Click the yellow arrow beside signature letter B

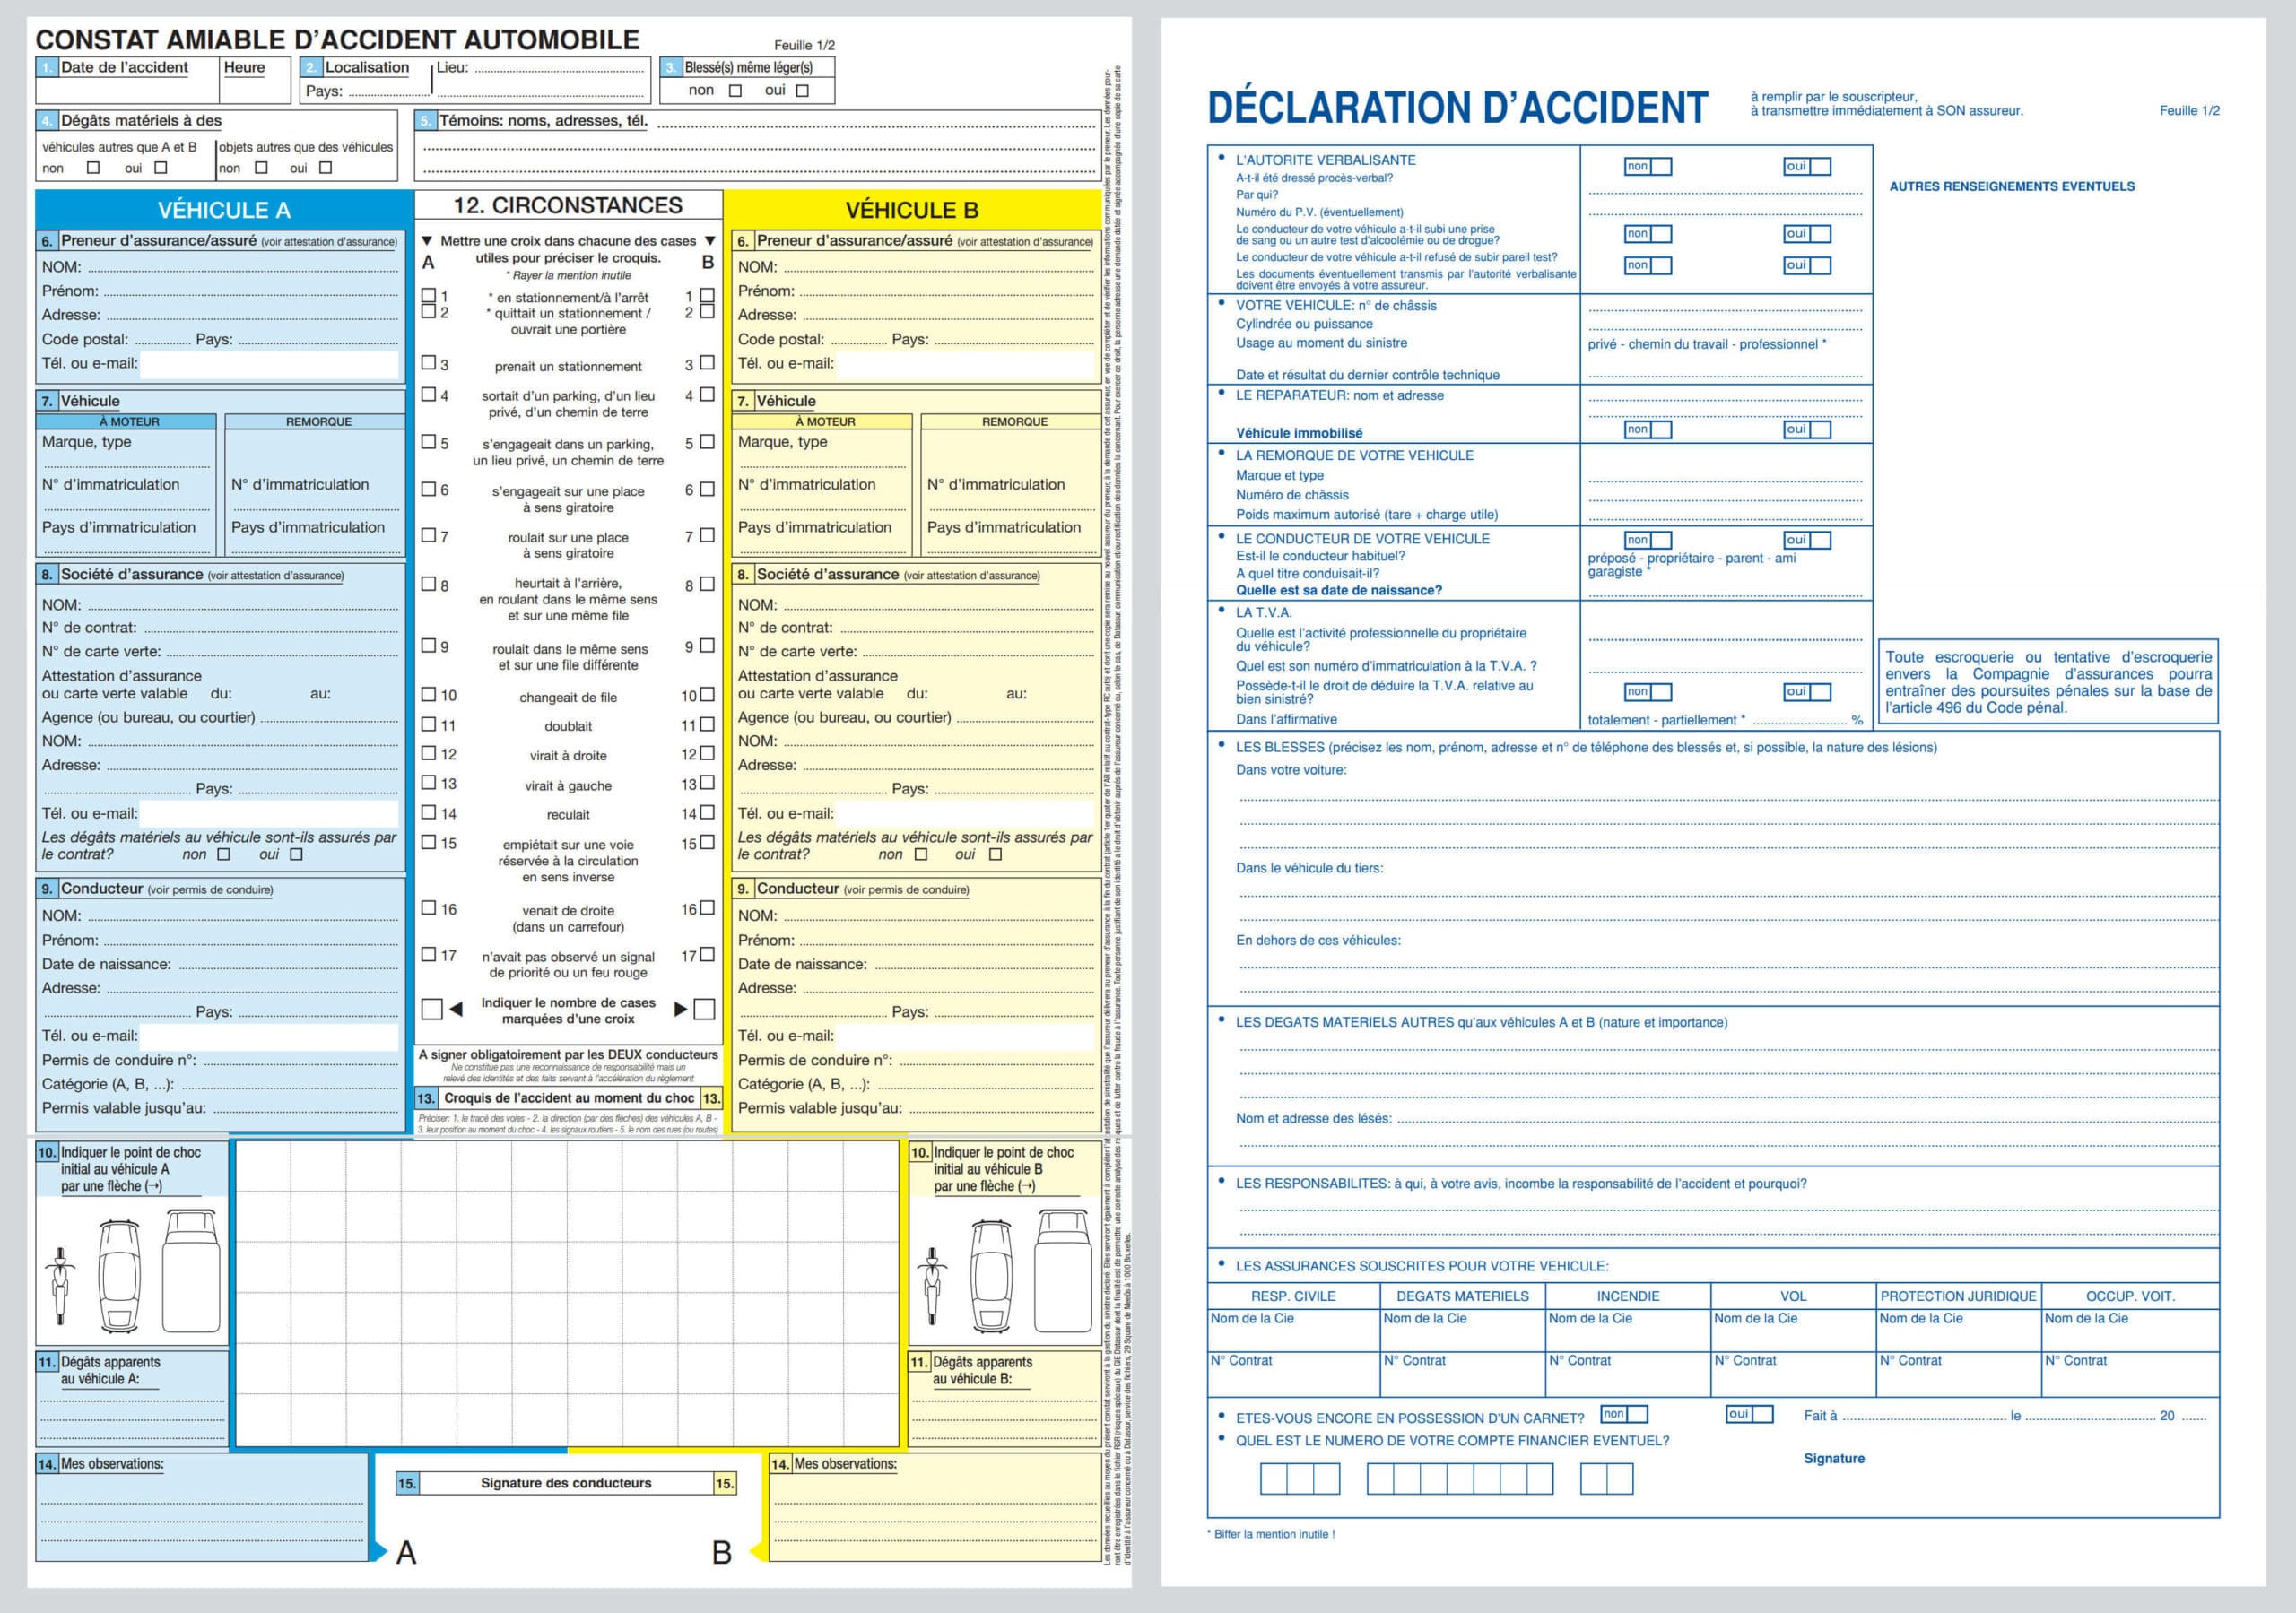coord(758,1551)
